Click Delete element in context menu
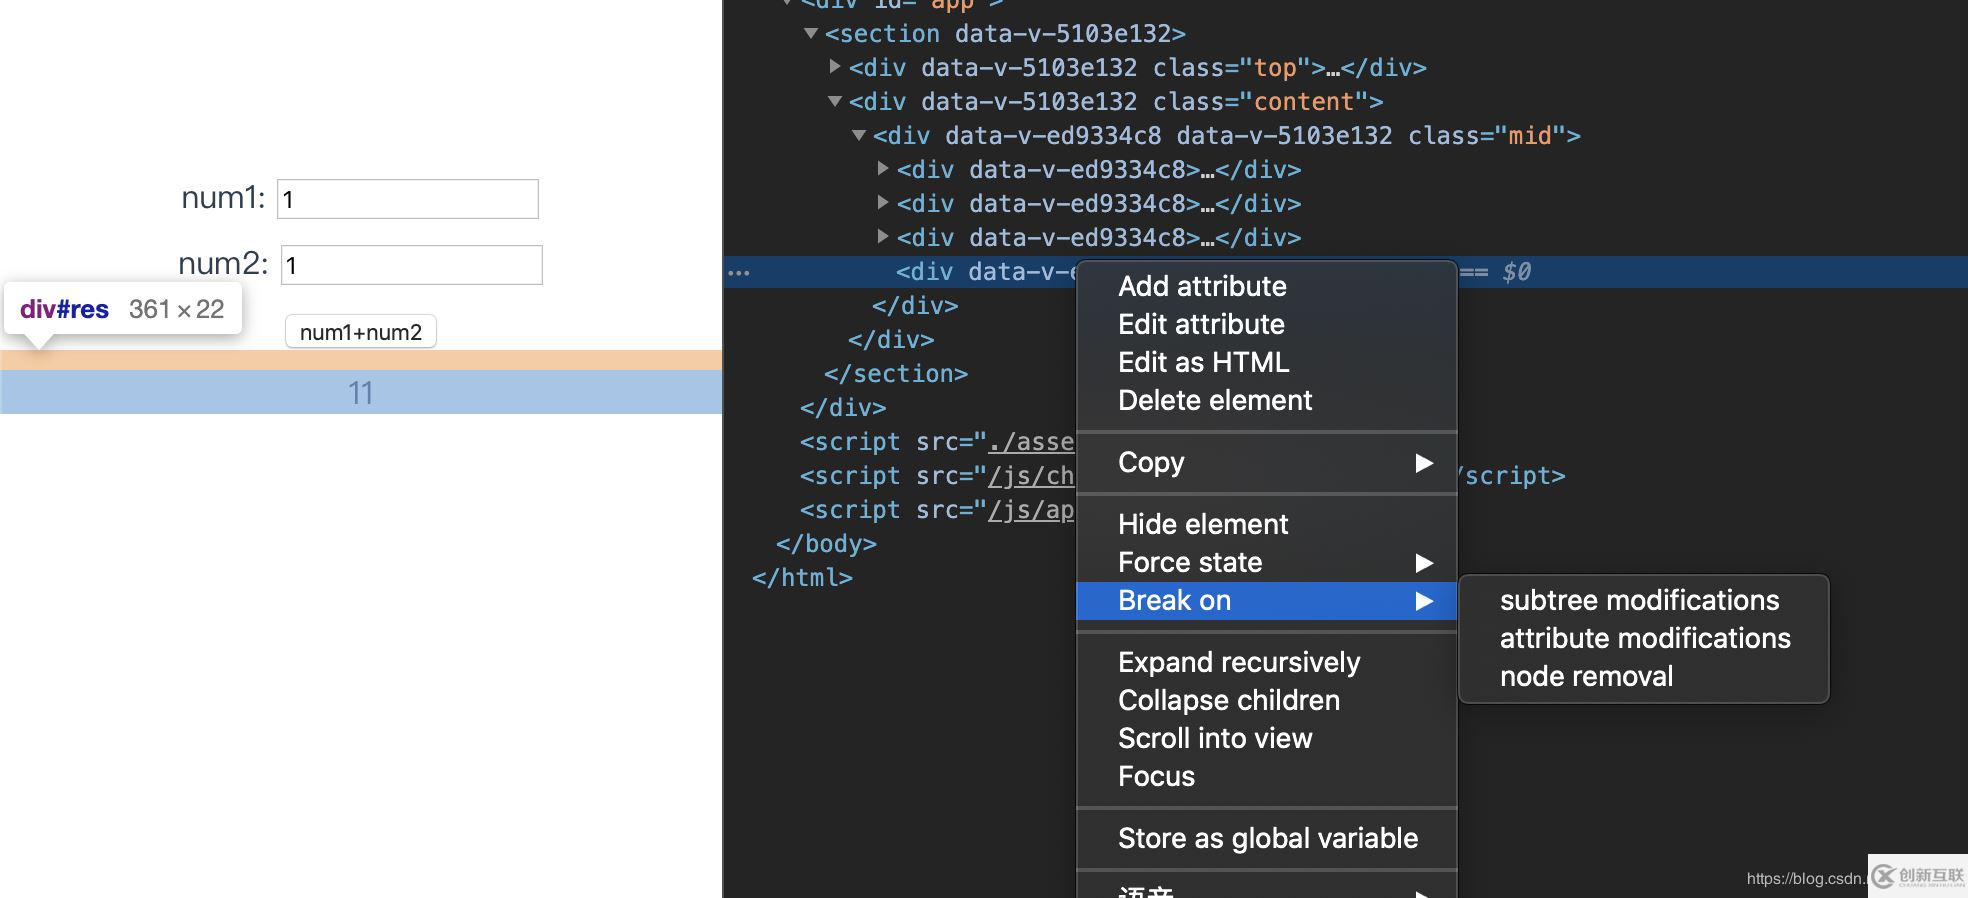1968x898 pixels. 1214,400
